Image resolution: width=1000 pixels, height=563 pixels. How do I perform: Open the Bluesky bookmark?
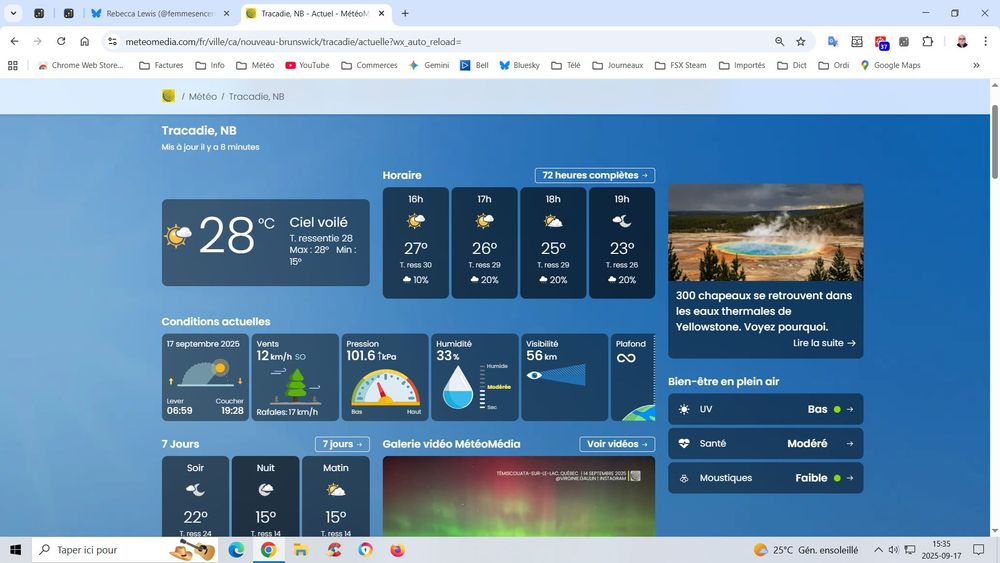click(520, 65)
